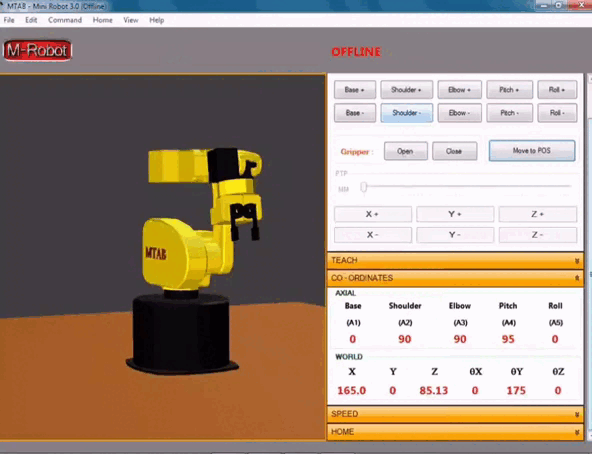Image resolution: width=592 pixels, height=454 pixels.
Task: Click the Shoulder + jog button
Action: click(406, 90)
